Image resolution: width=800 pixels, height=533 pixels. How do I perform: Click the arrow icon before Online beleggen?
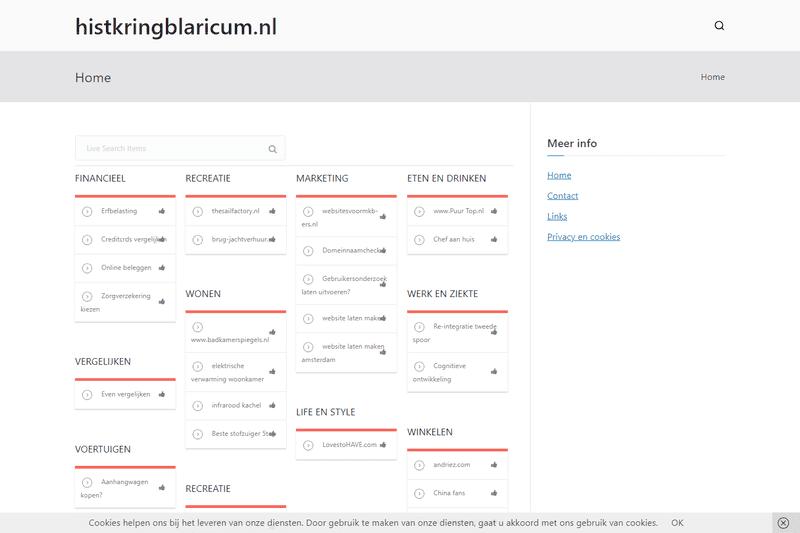pos(87,268)
